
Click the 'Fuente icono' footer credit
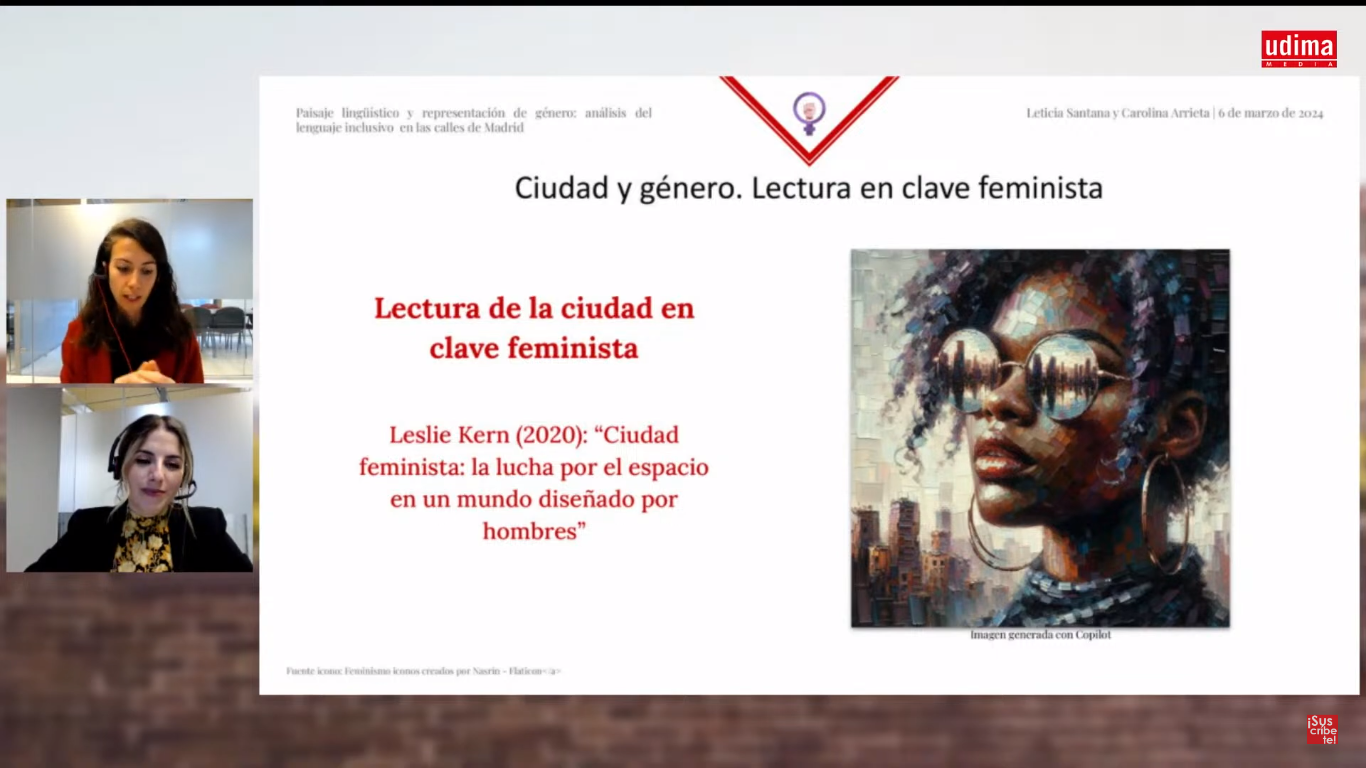coord(423,671)
